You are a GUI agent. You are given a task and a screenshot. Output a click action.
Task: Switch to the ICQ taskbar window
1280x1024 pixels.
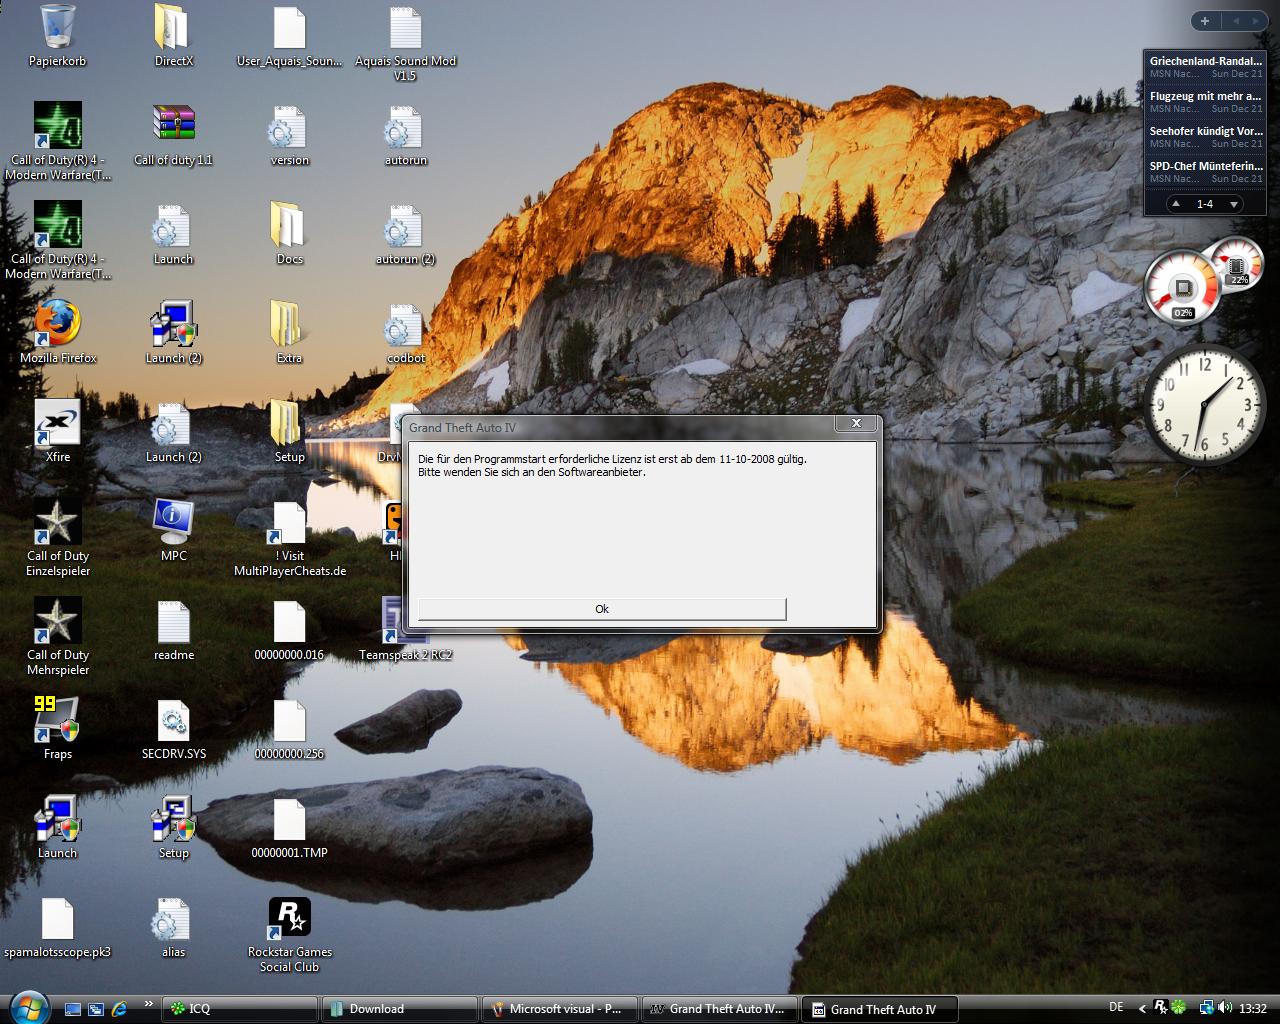(240, 1008)
